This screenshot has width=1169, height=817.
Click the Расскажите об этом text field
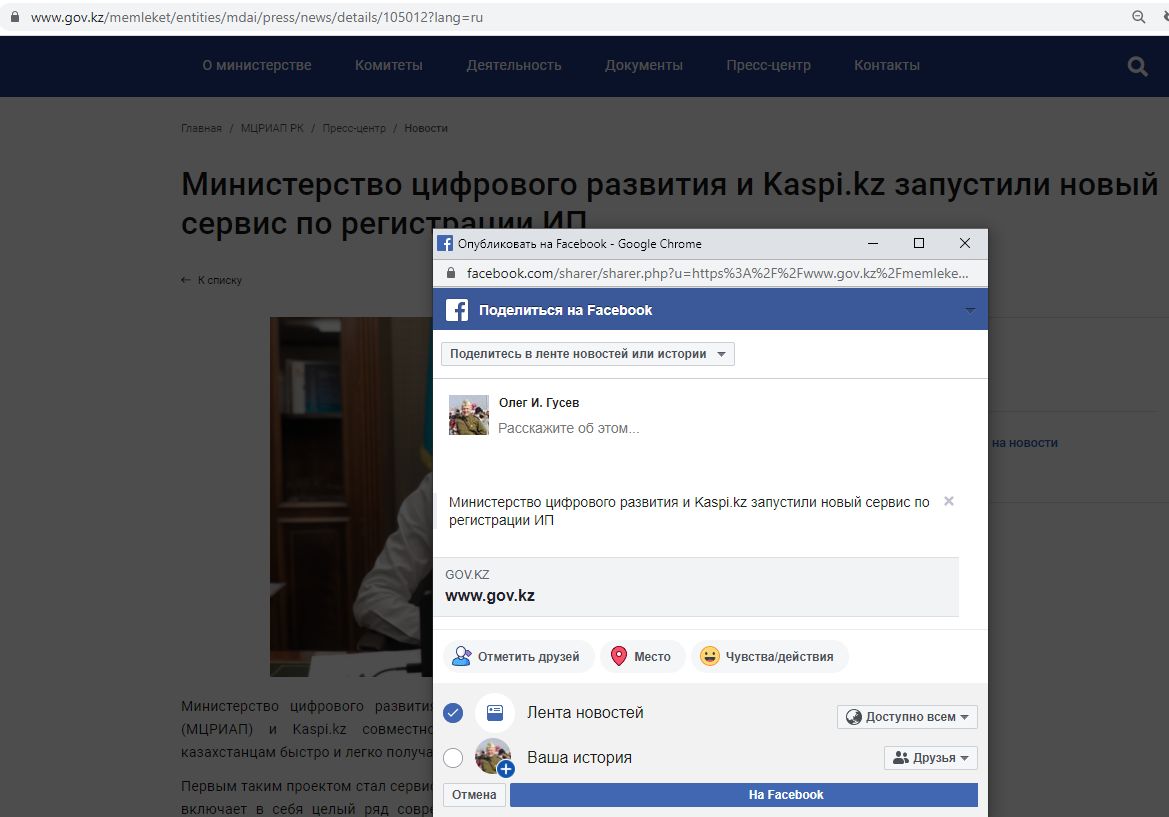point(569,429)
